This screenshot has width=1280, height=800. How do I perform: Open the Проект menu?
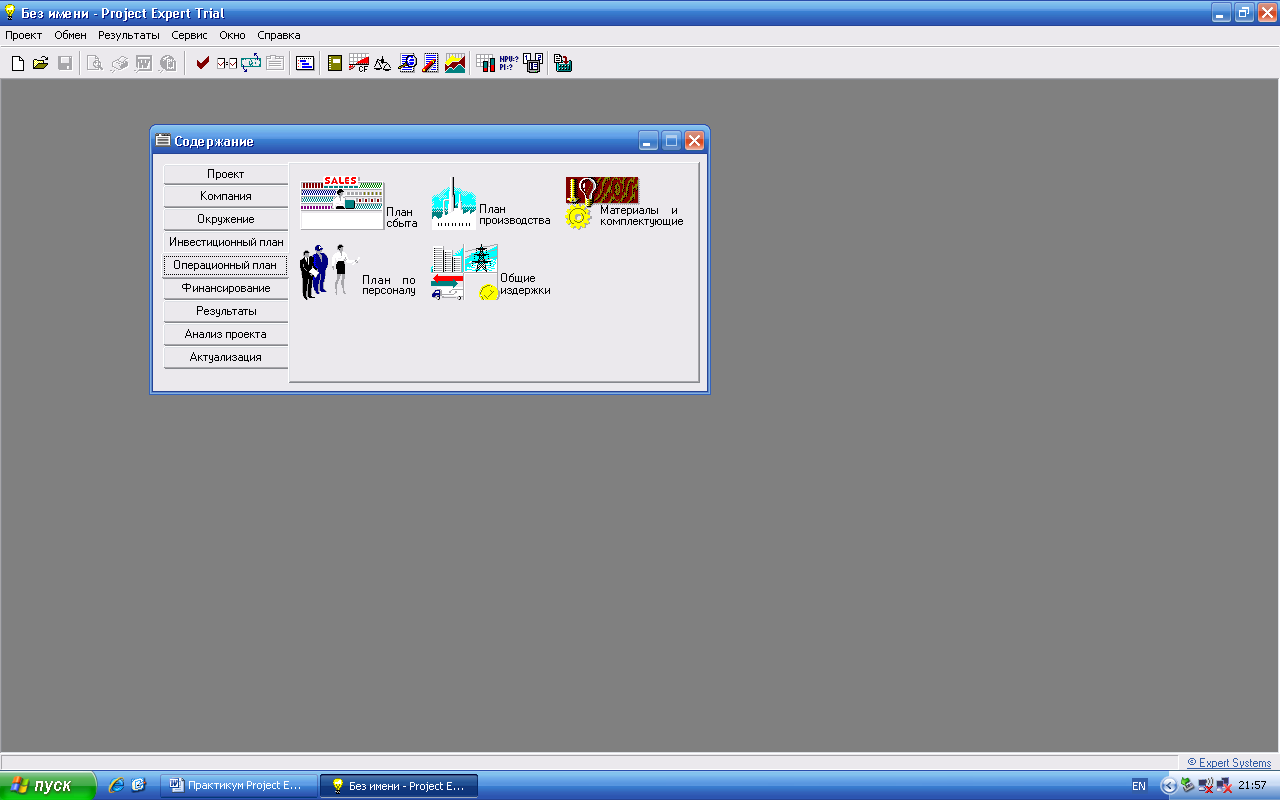24,35
